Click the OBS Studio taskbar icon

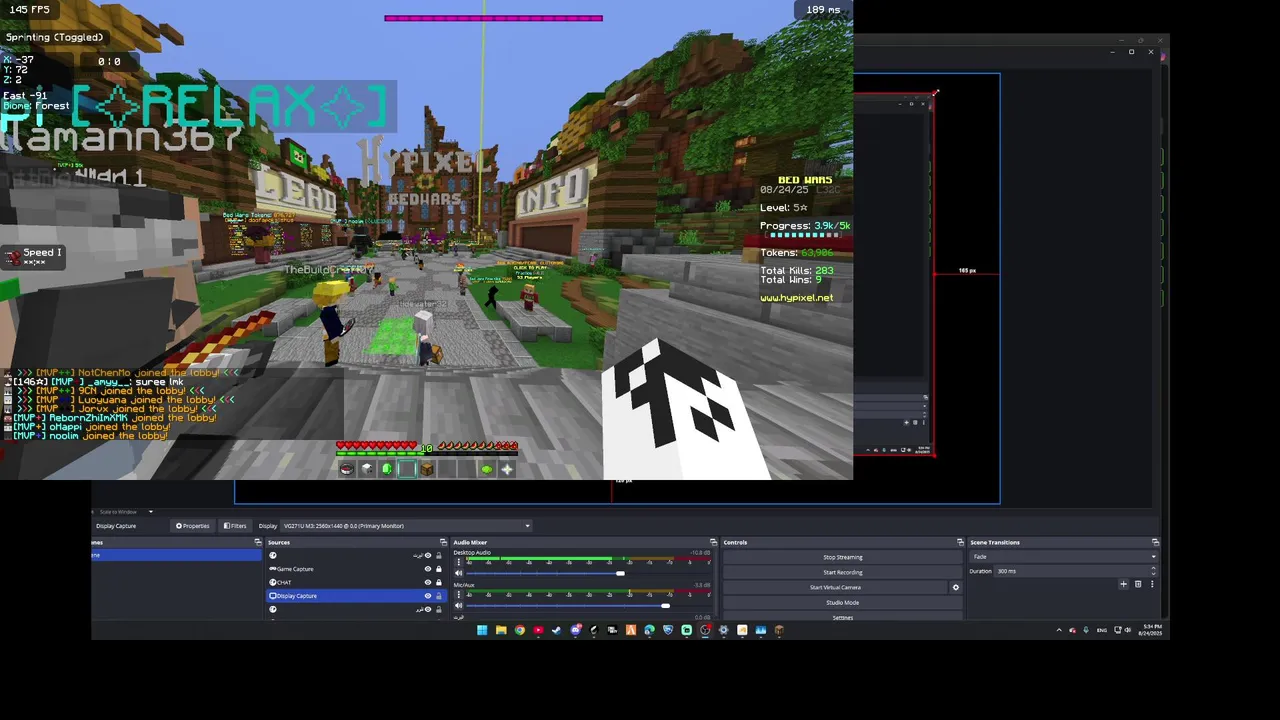tap(705, 630)
